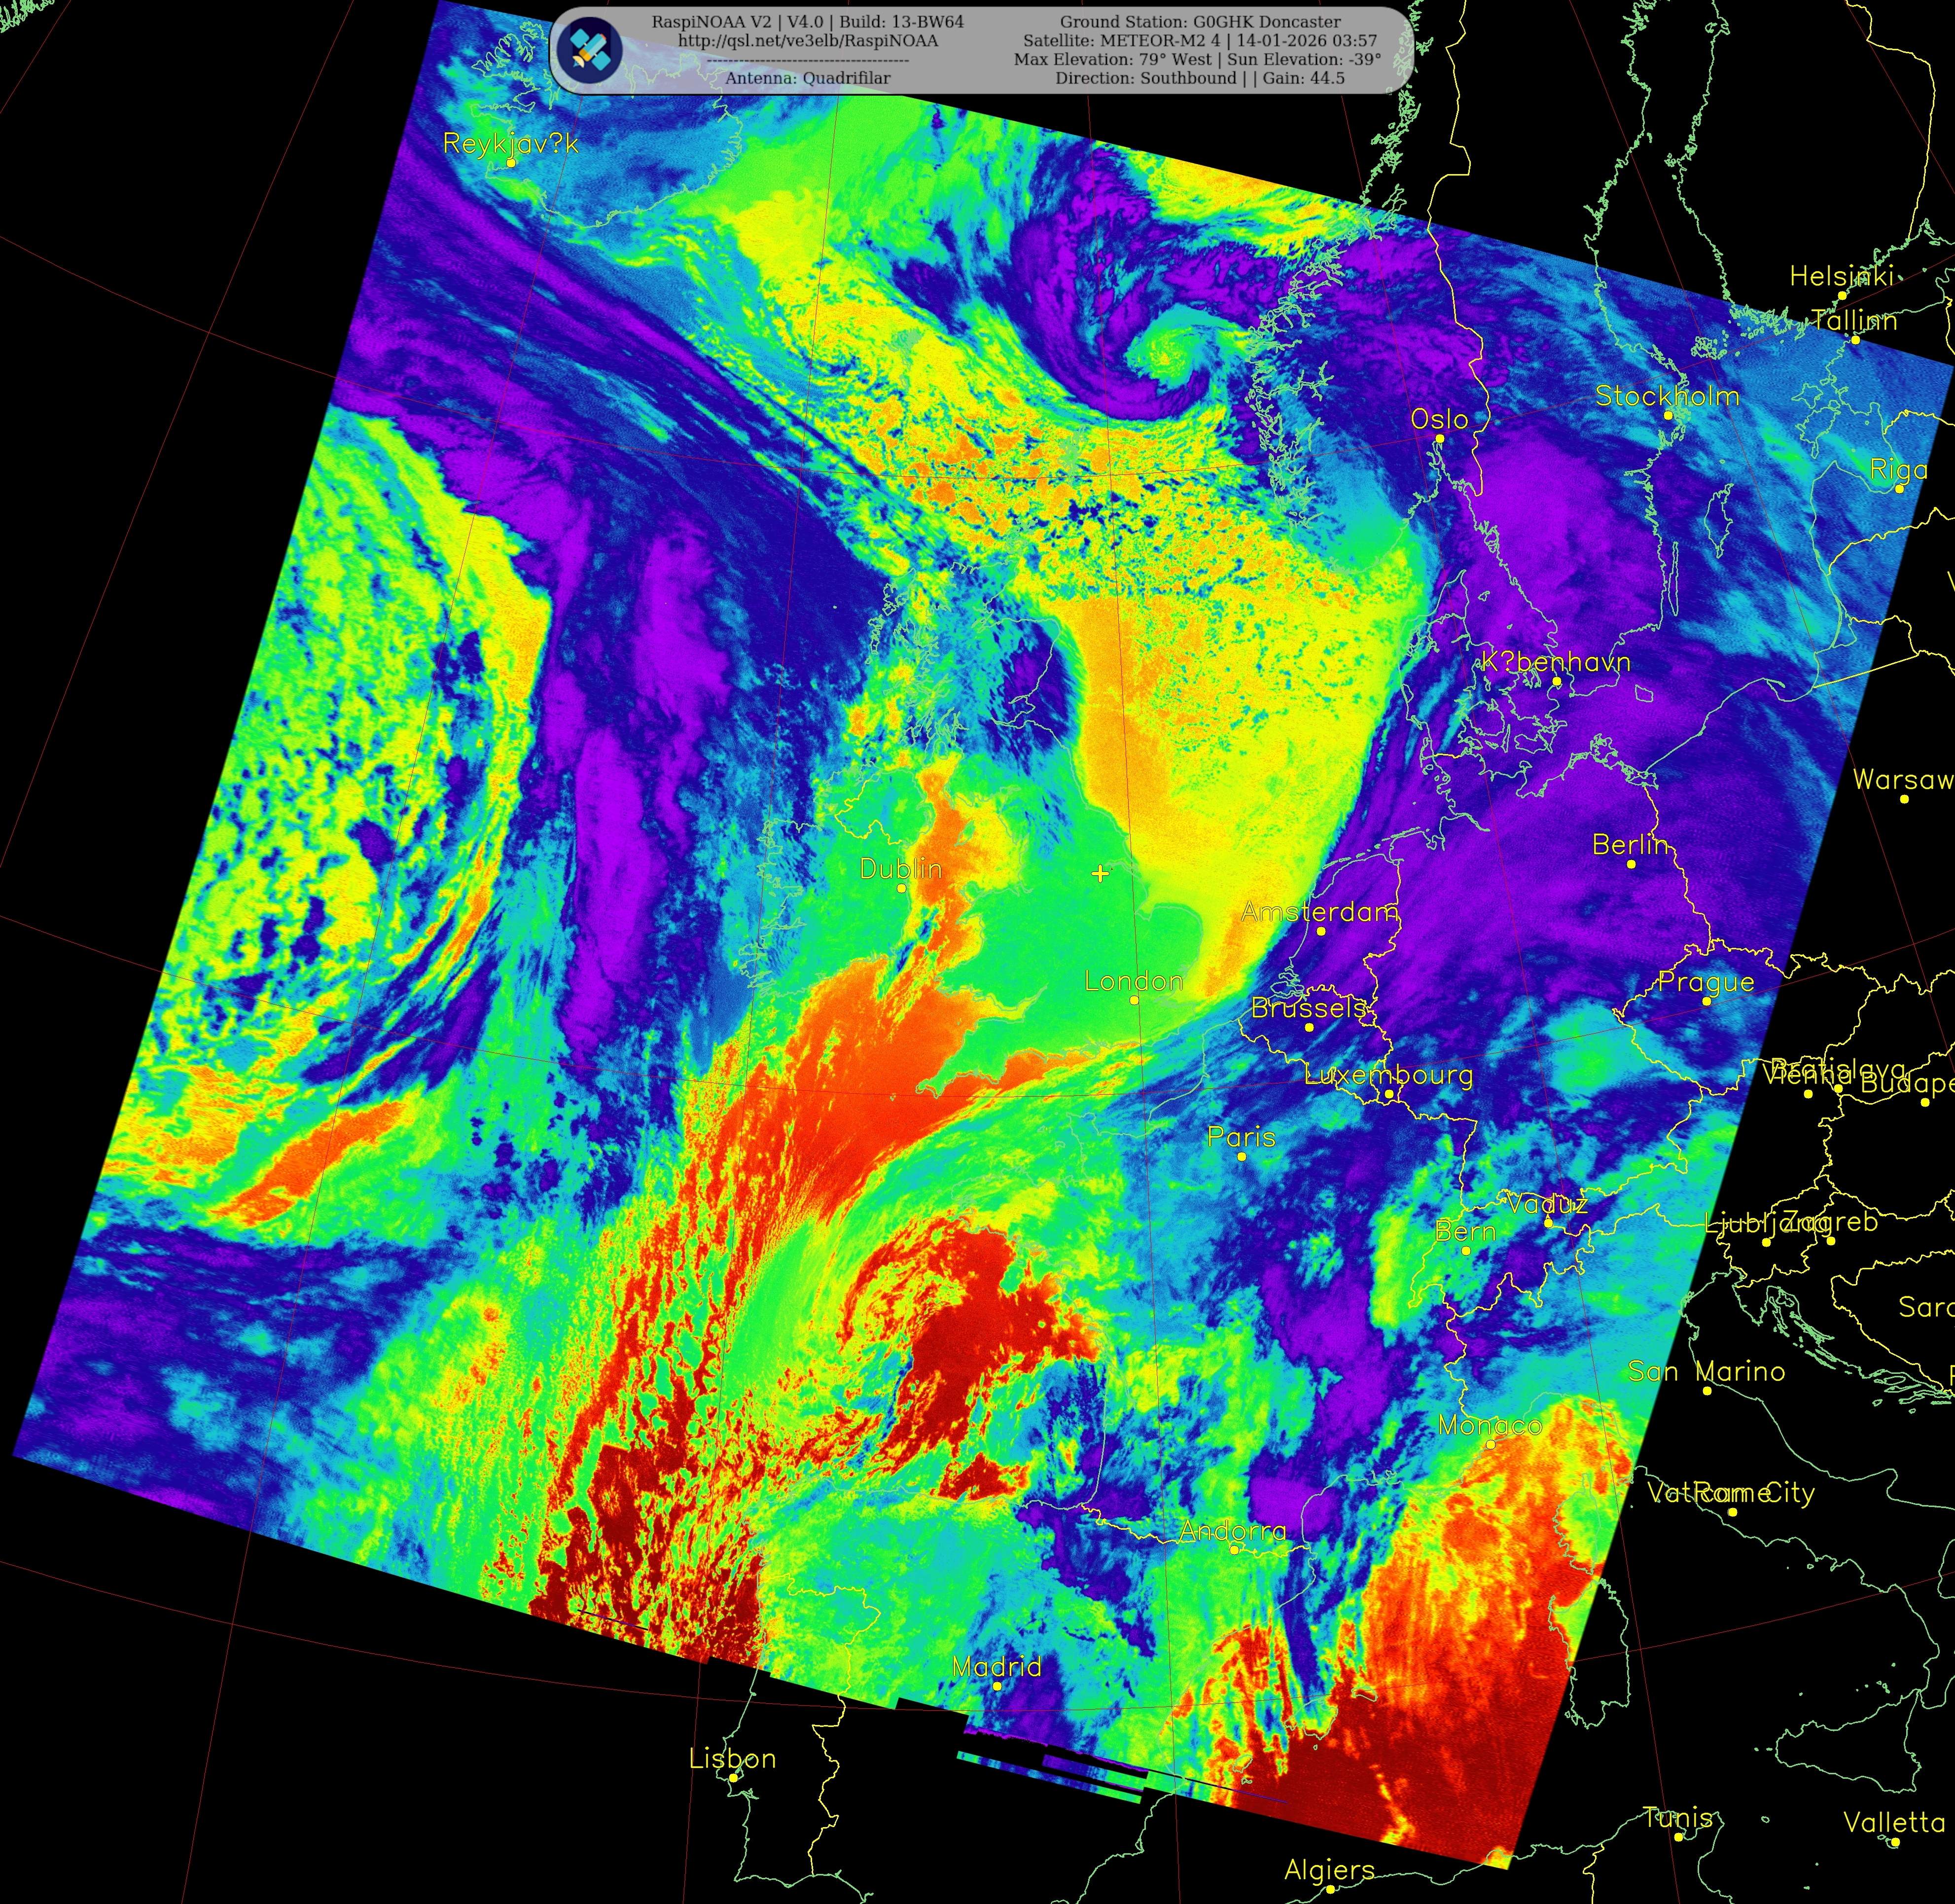Select the Monaco city marker

[1490, 1444]
